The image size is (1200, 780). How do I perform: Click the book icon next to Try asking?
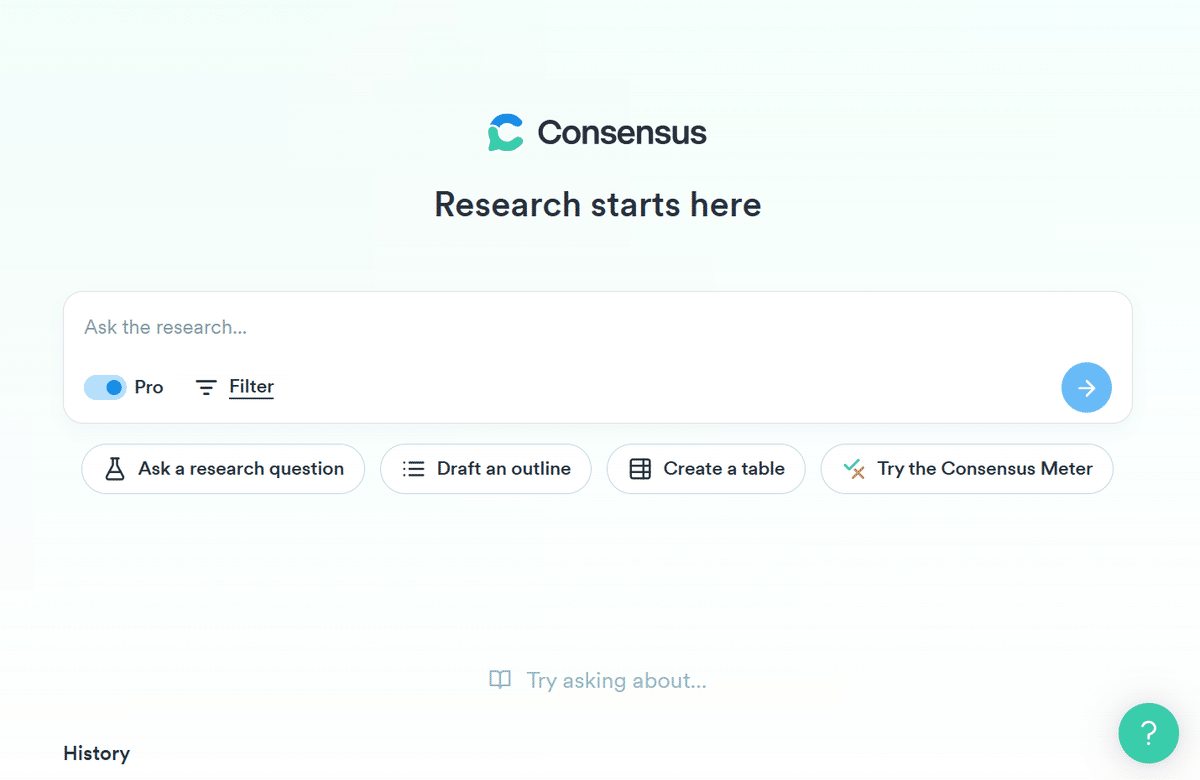(x=500, y=680)
